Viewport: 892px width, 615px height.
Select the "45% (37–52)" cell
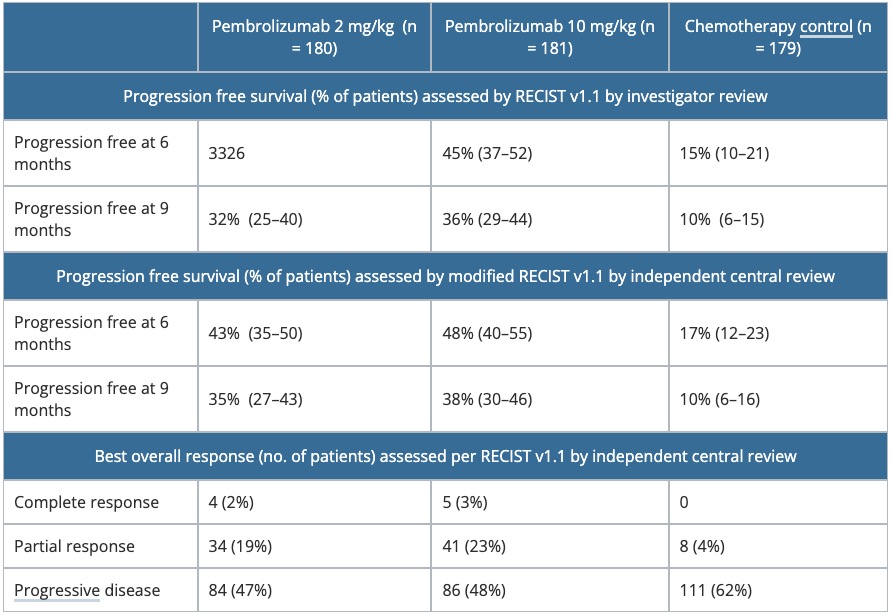pyautogui.click(x=490, y=153)
